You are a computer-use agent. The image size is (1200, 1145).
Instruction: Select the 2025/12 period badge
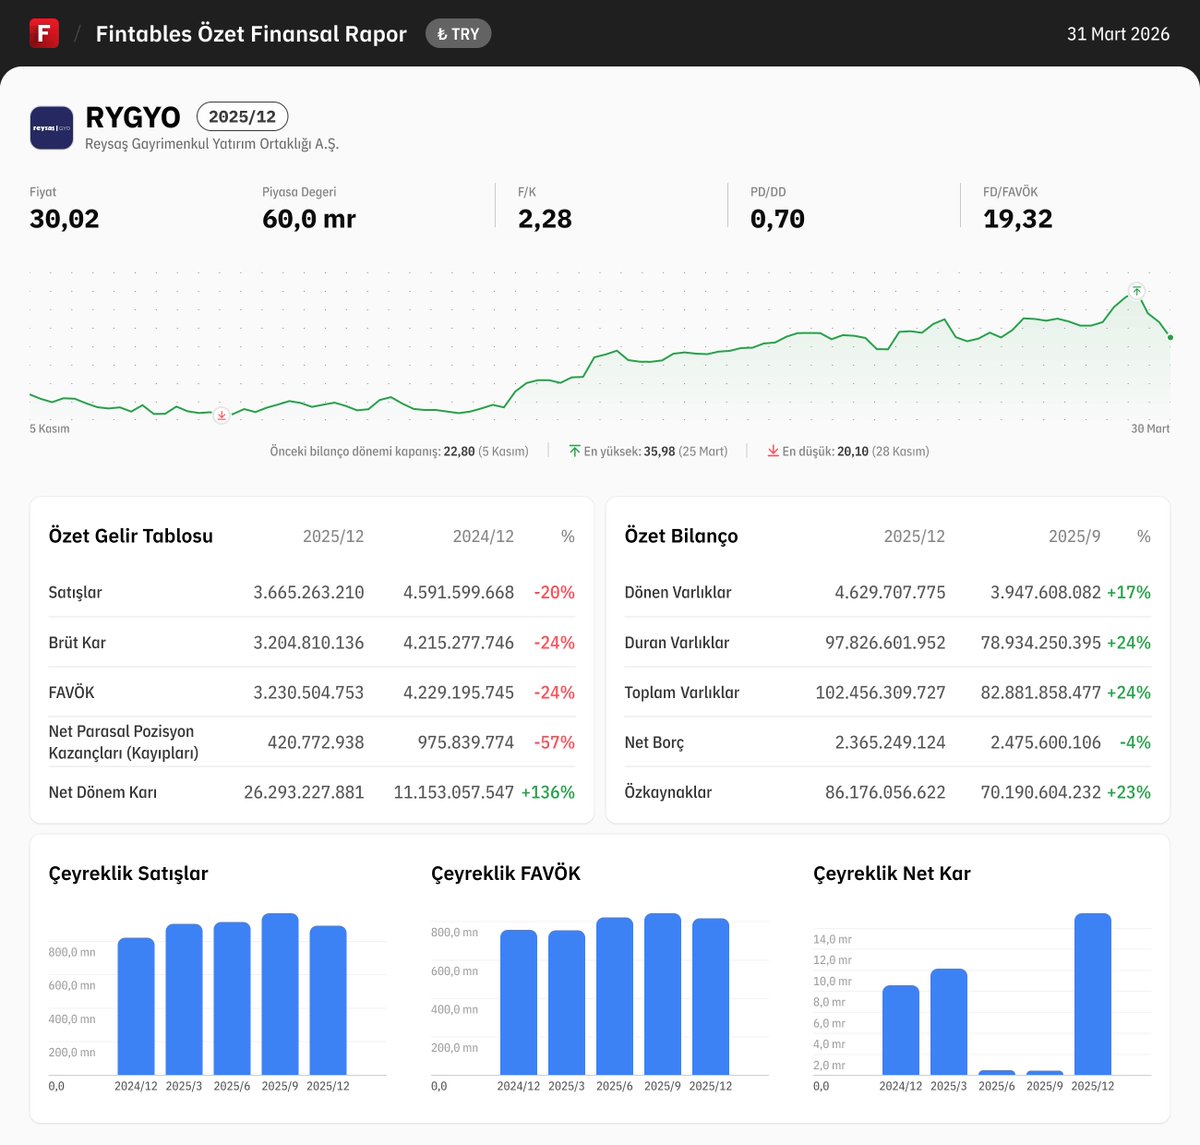(x=242, y=117)
